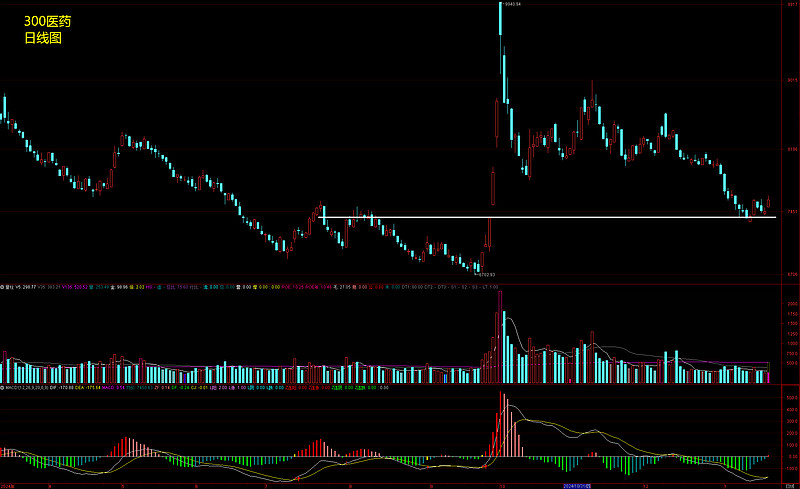
Task: Click the 日线图 period label
Action: [x=43, y=38]
